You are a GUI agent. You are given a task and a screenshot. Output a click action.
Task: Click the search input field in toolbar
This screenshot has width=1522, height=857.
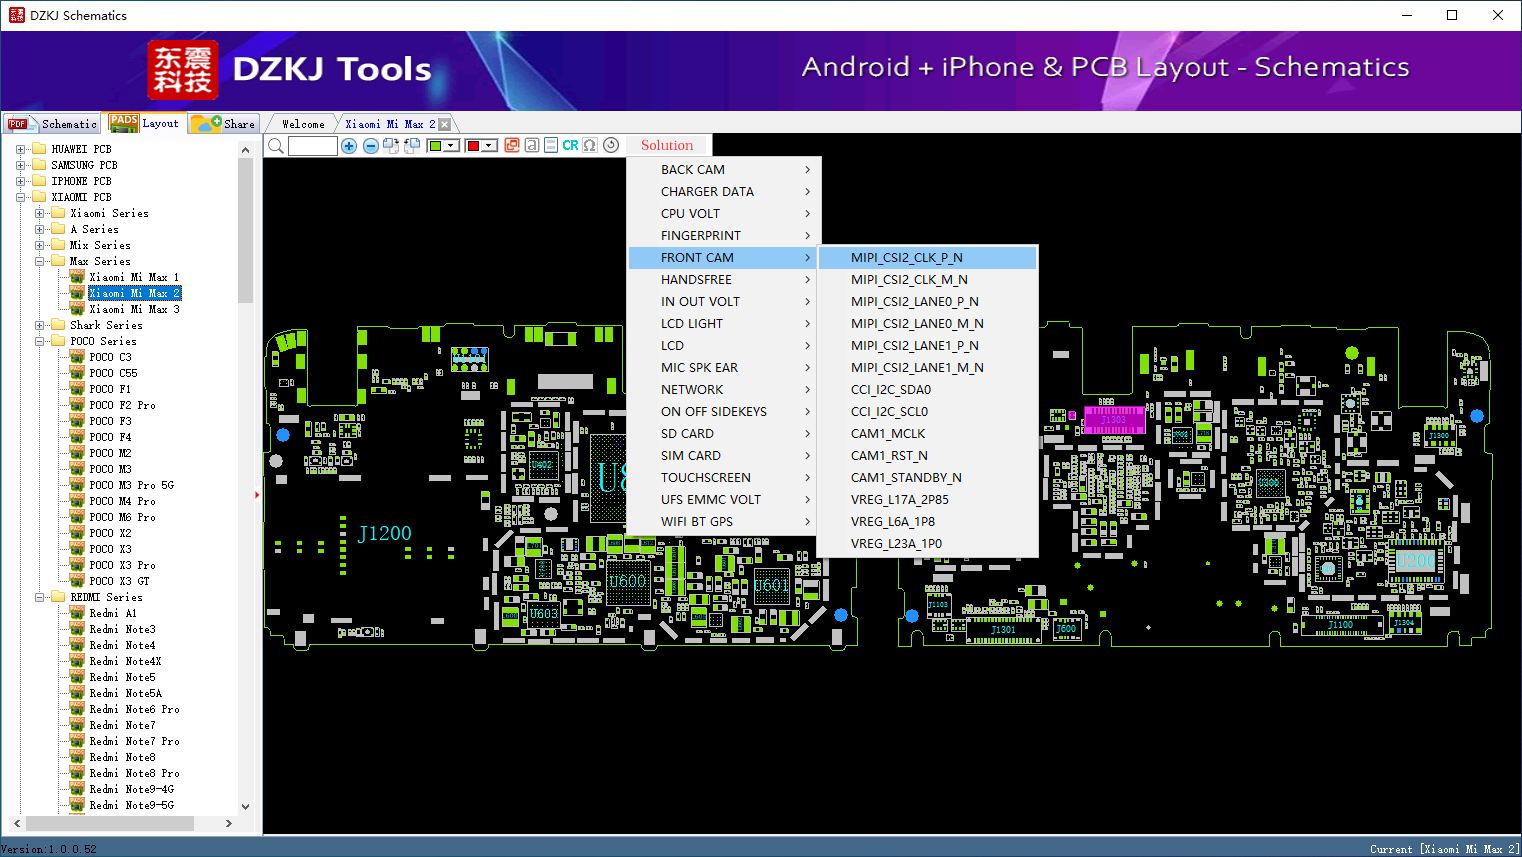pyautogui.click(x=313, y=146)
